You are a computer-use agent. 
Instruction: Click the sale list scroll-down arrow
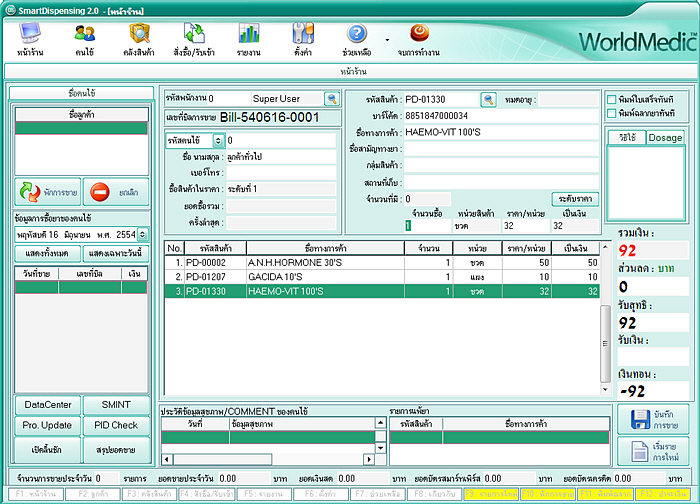(605, 389)
